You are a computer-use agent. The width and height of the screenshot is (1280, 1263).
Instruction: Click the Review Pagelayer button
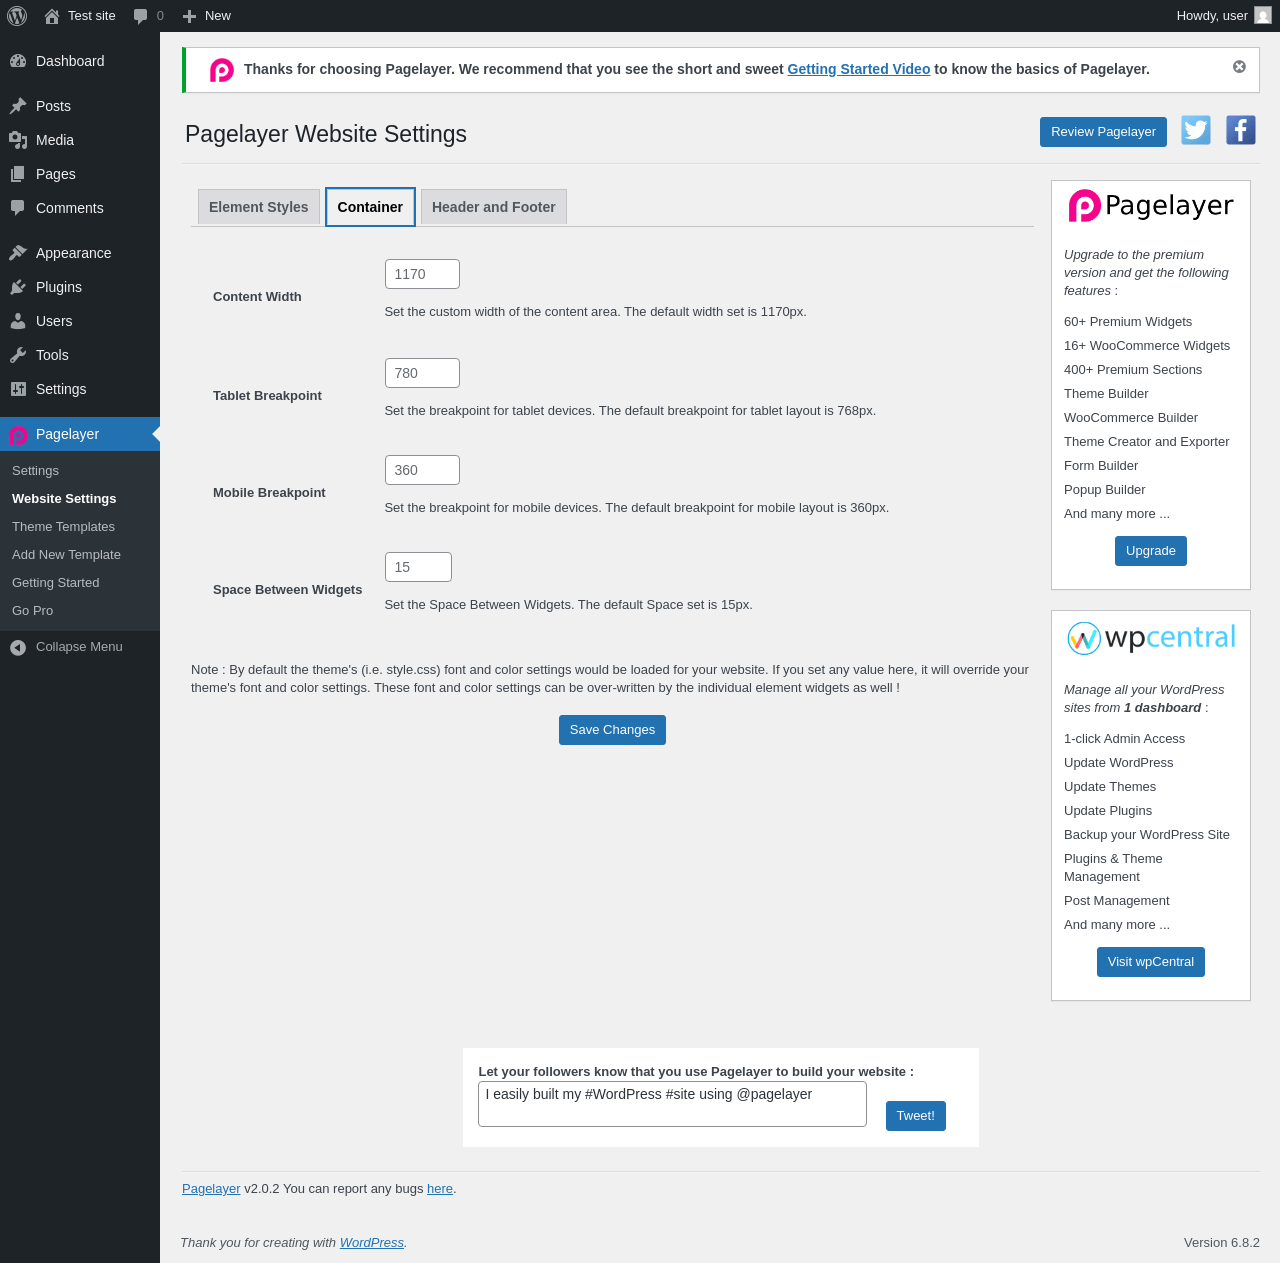point(1103,132)
